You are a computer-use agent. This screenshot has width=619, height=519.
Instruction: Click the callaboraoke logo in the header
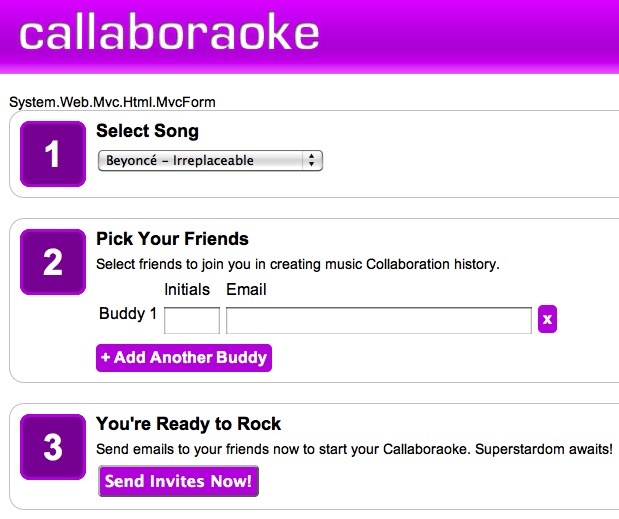(x=169, y=33)
